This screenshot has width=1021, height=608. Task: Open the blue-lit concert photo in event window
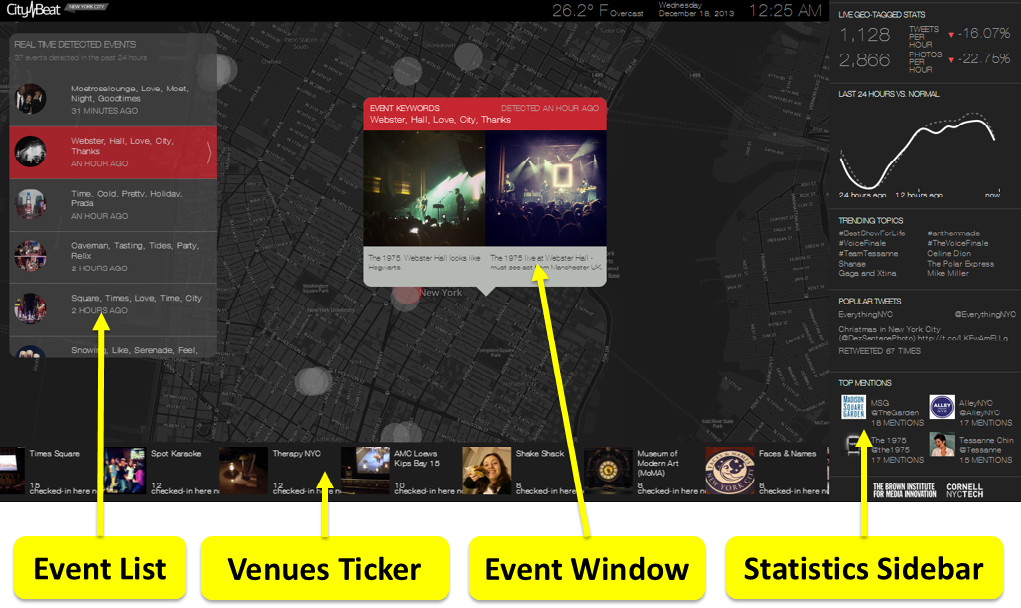[x=546, y=188]
